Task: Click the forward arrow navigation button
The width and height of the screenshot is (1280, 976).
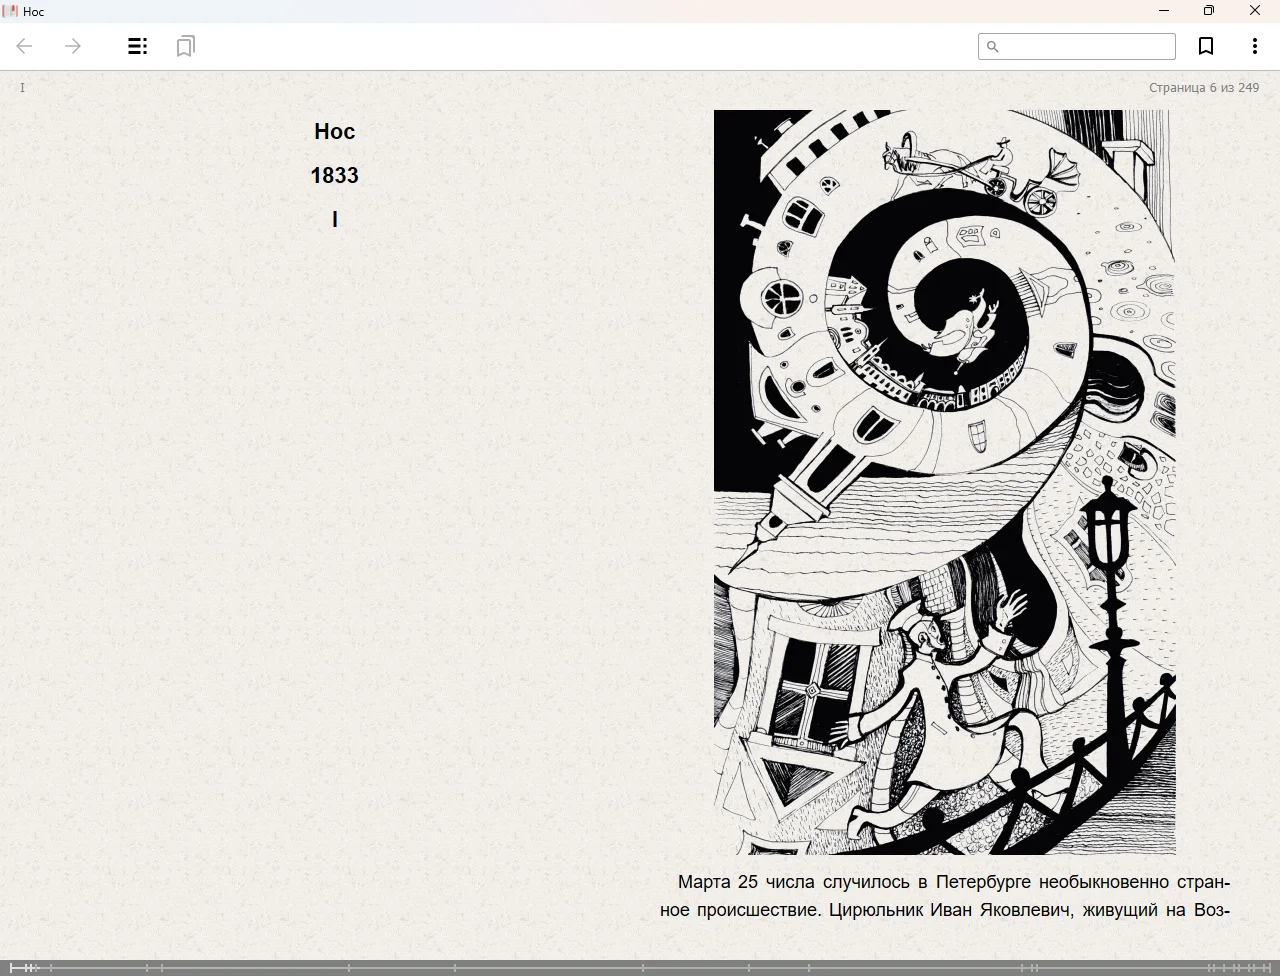Action: (73, 46)
